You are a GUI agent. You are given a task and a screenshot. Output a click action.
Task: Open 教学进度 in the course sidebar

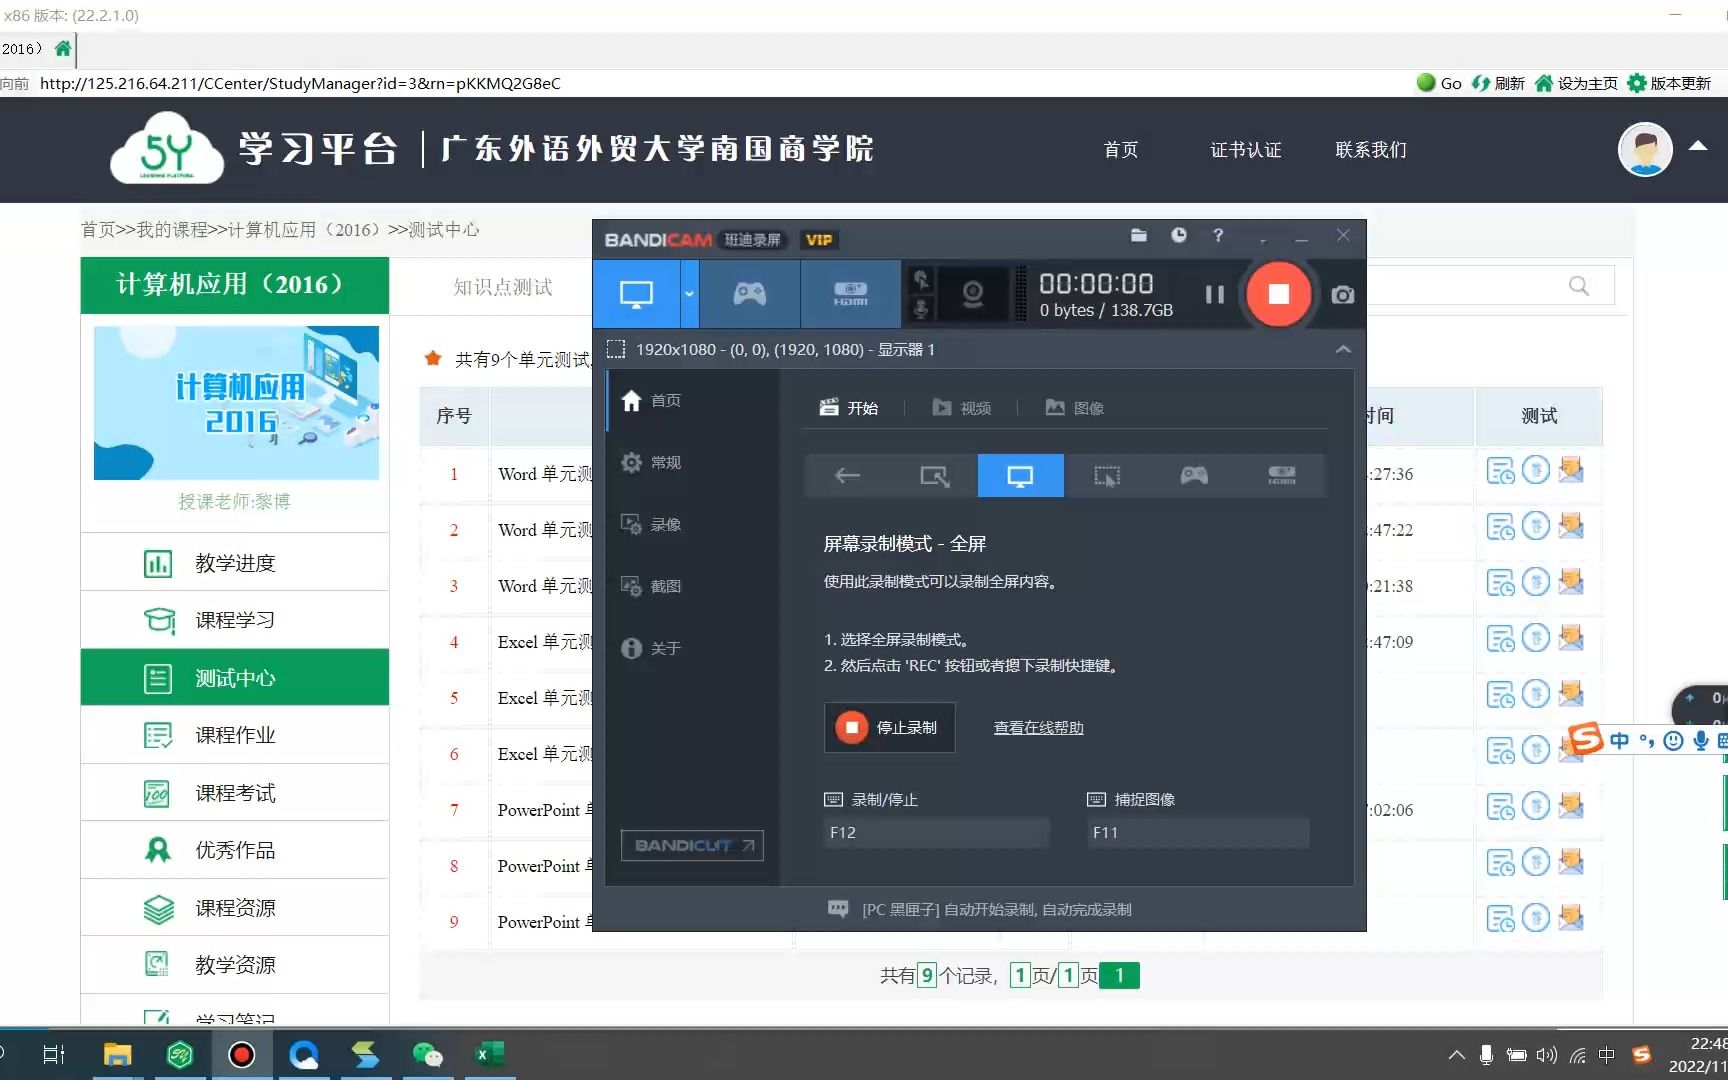(234, 563)
